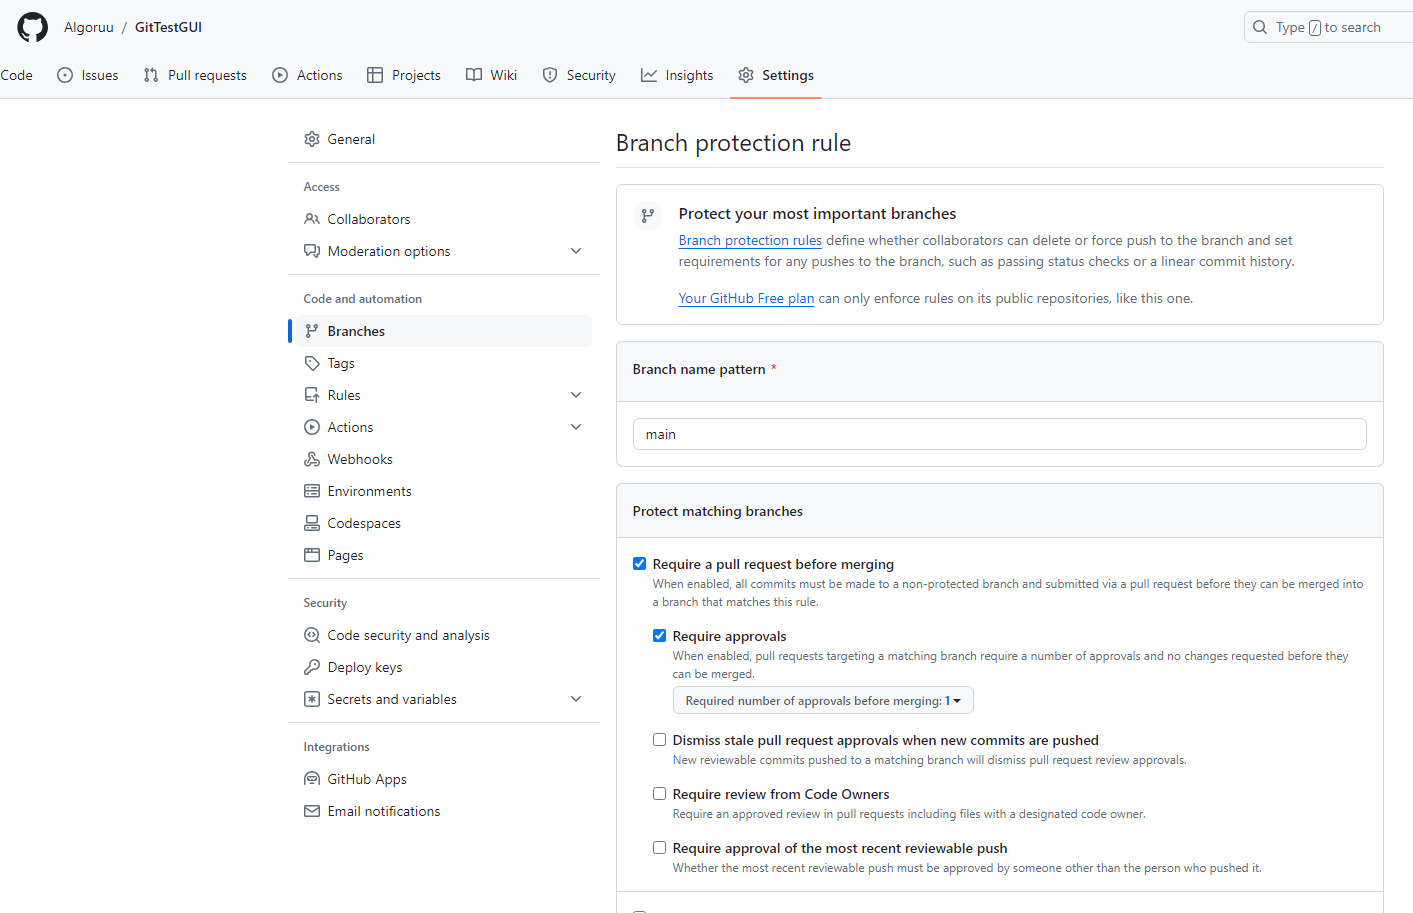
Task: Click the Projects table icon in top nav
Action: pos(375,75)
